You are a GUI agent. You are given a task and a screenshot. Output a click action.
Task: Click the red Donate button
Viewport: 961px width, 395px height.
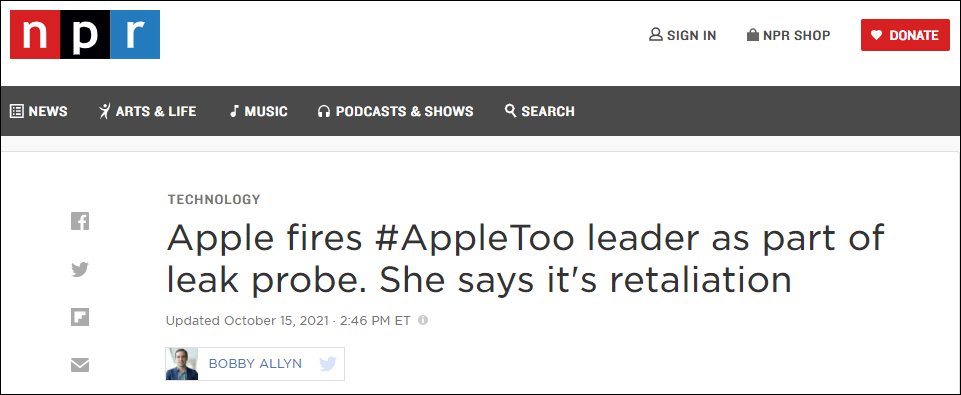[905, 35]
